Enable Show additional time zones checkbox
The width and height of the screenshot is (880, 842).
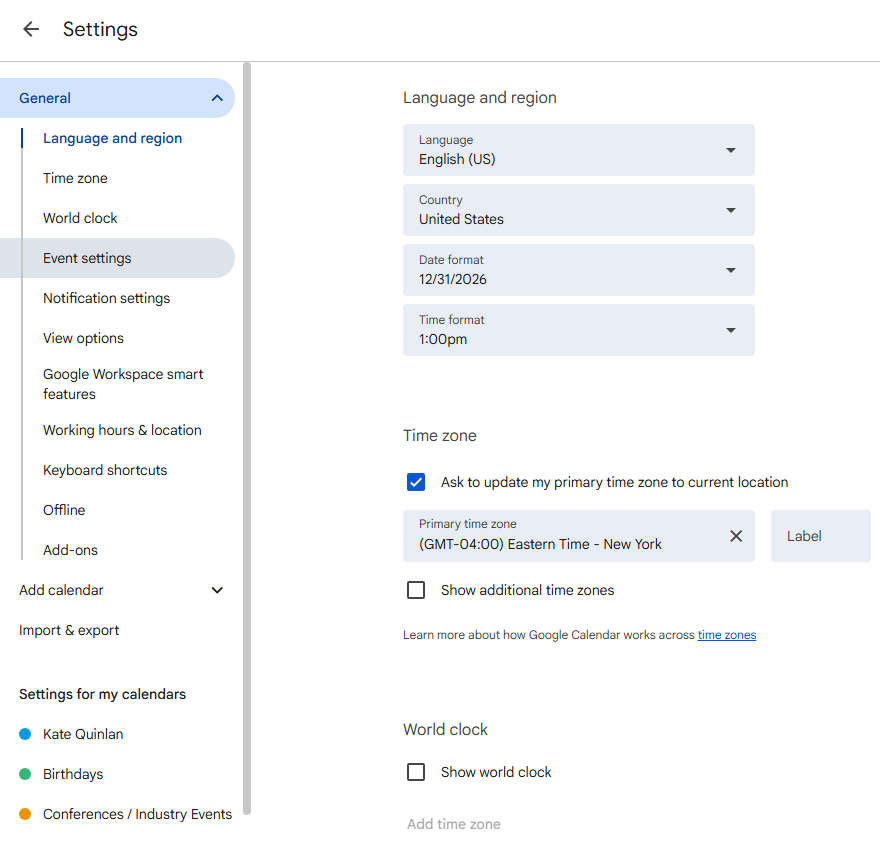pos(416,590)
